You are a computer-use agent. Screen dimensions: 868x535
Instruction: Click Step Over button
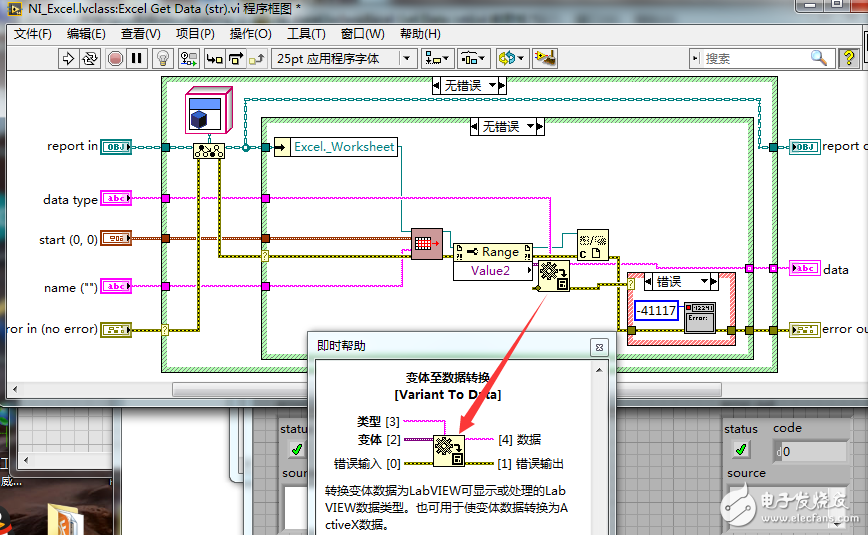coord(236,58)
